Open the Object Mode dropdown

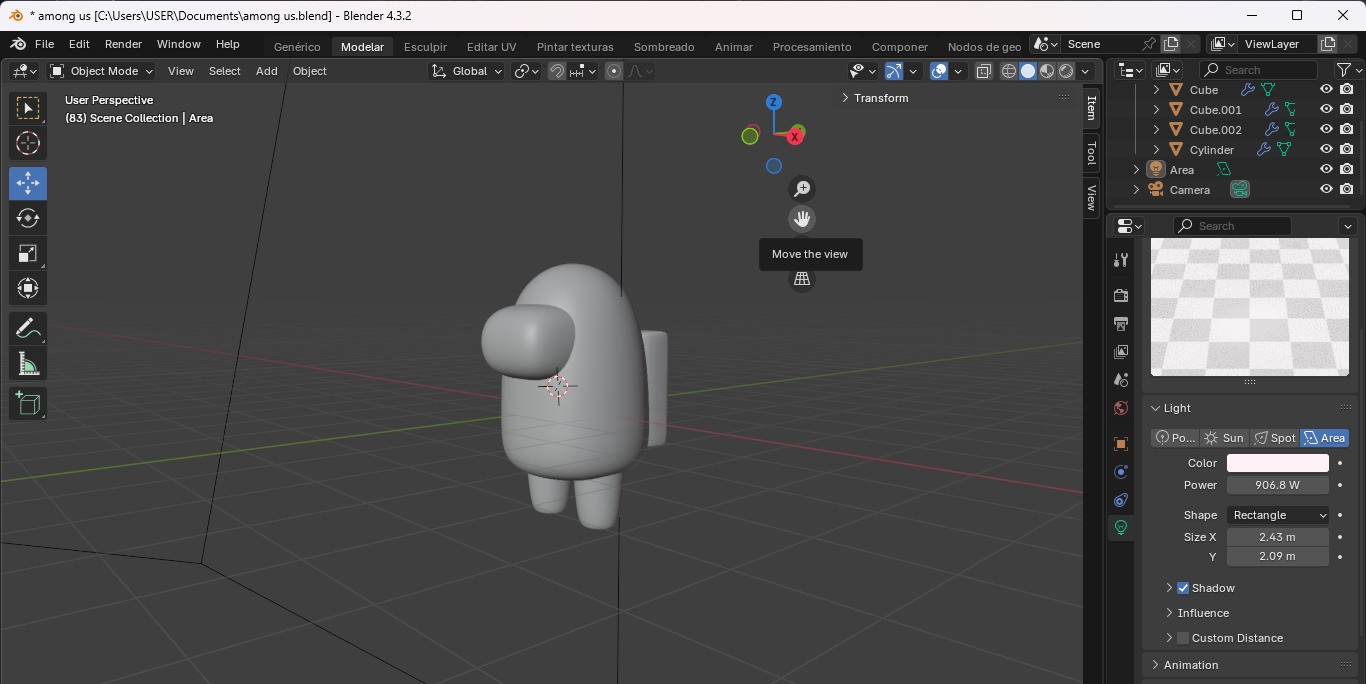tap(101, 71)
